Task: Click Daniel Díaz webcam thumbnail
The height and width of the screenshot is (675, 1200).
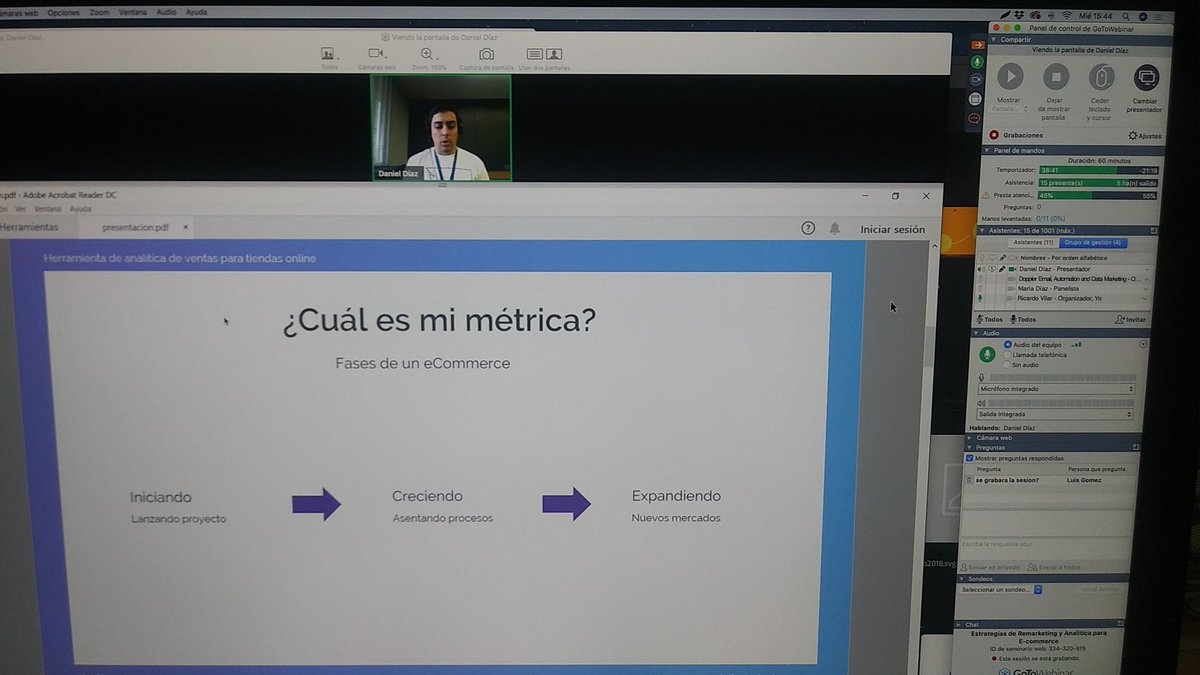Action: click(441, 128)
